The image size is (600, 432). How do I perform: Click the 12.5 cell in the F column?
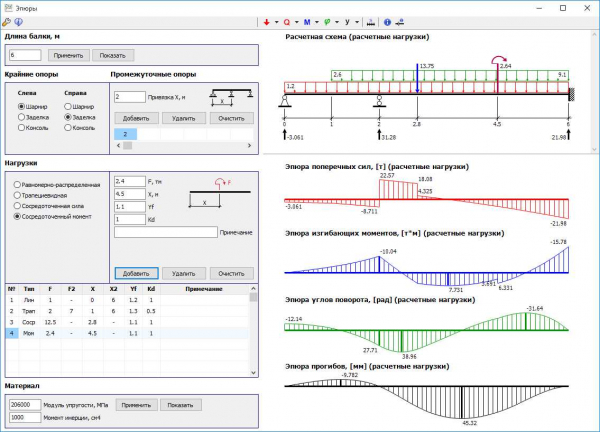[50, 322]
